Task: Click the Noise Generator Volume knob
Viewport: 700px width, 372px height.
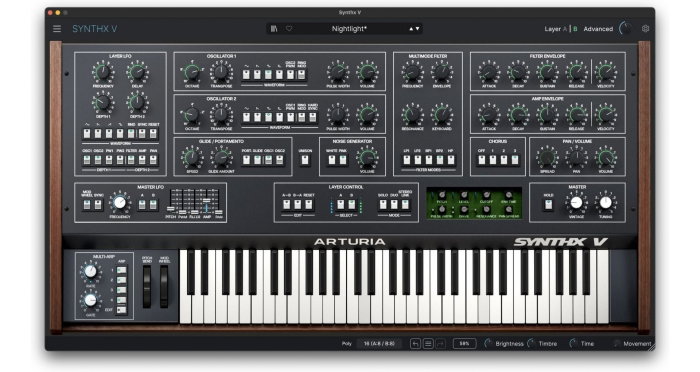Action: [x=367, y=157]
